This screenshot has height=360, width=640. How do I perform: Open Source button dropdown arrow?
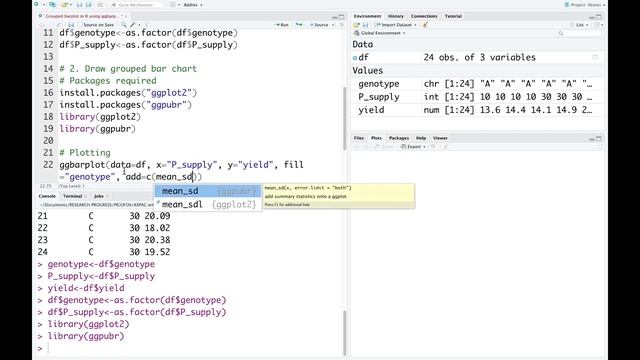[x=333, y=25]
